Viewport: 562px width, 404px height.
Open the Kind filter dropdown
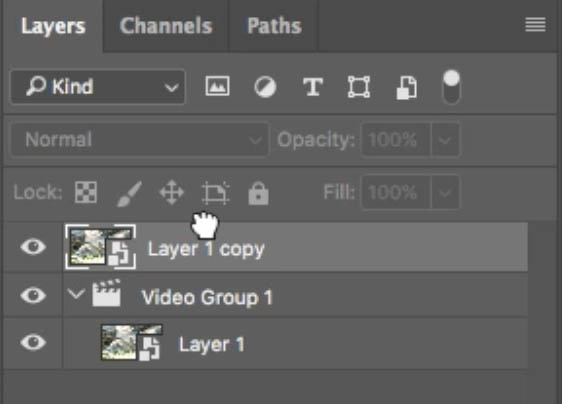[x=98, y=87]
